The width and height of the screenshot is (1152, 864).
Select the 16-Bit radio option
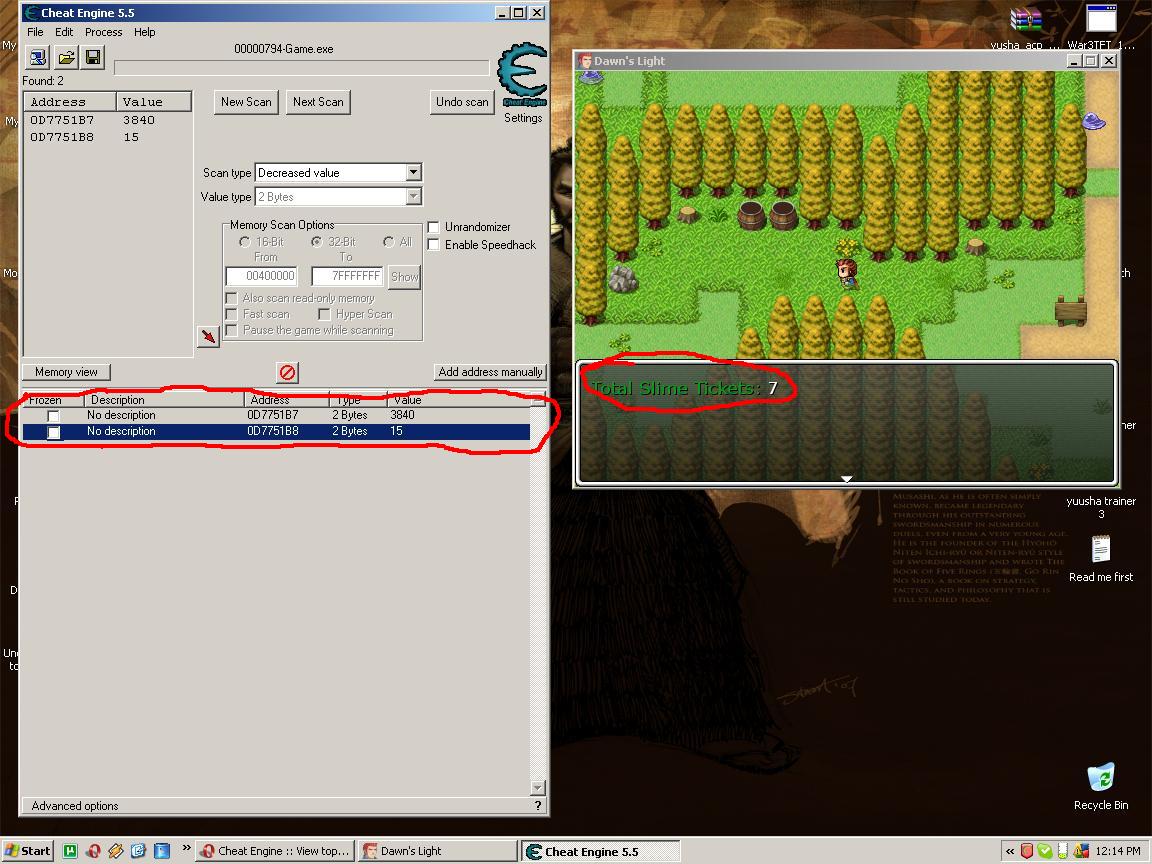(x=245, y=242)
